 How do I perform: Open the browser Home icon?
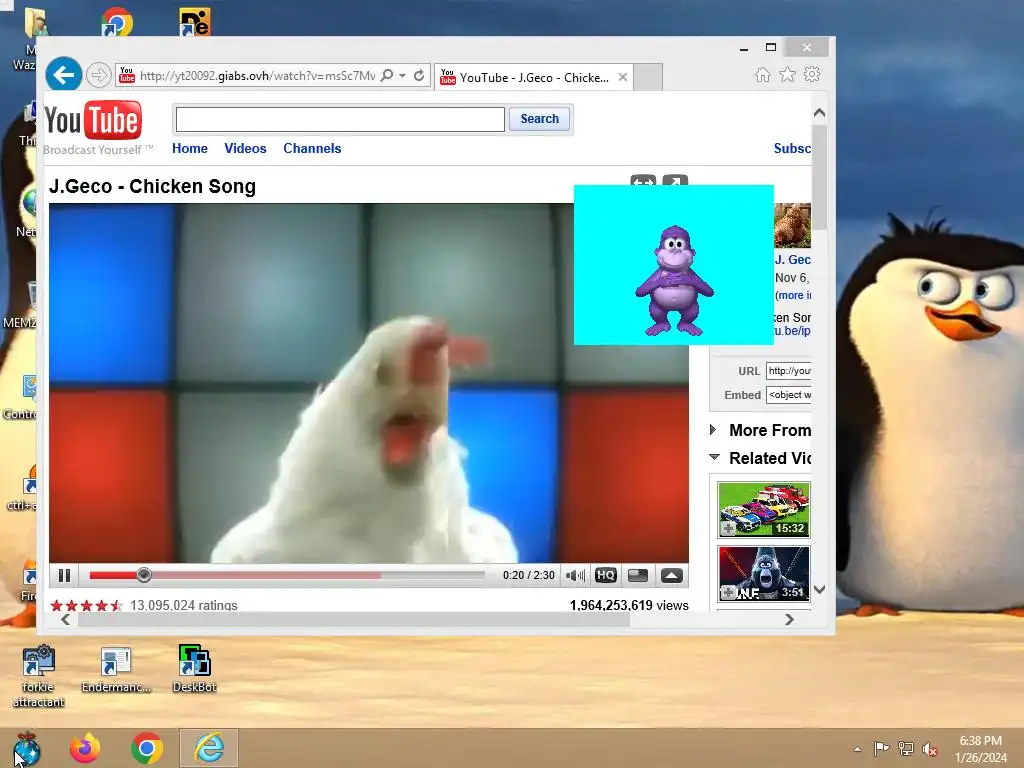[x=762, y=75]
